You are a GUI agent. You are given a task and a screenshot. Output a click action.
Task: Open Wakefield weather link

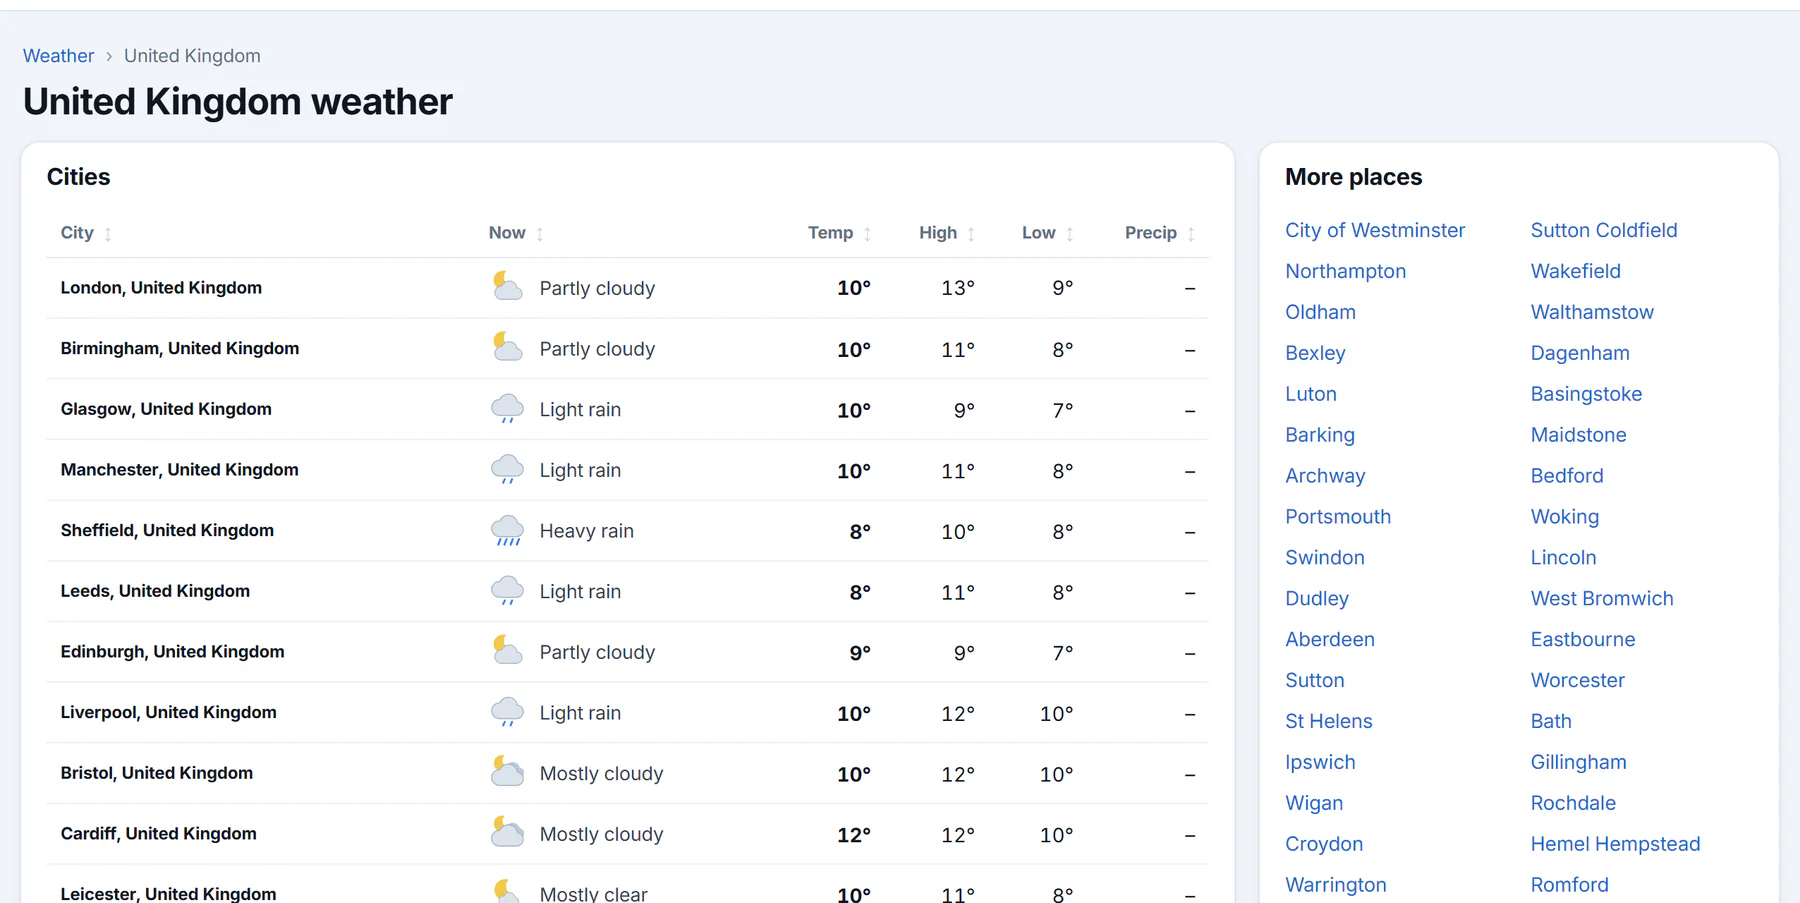pyautogui.click(x=1575, y=271)
